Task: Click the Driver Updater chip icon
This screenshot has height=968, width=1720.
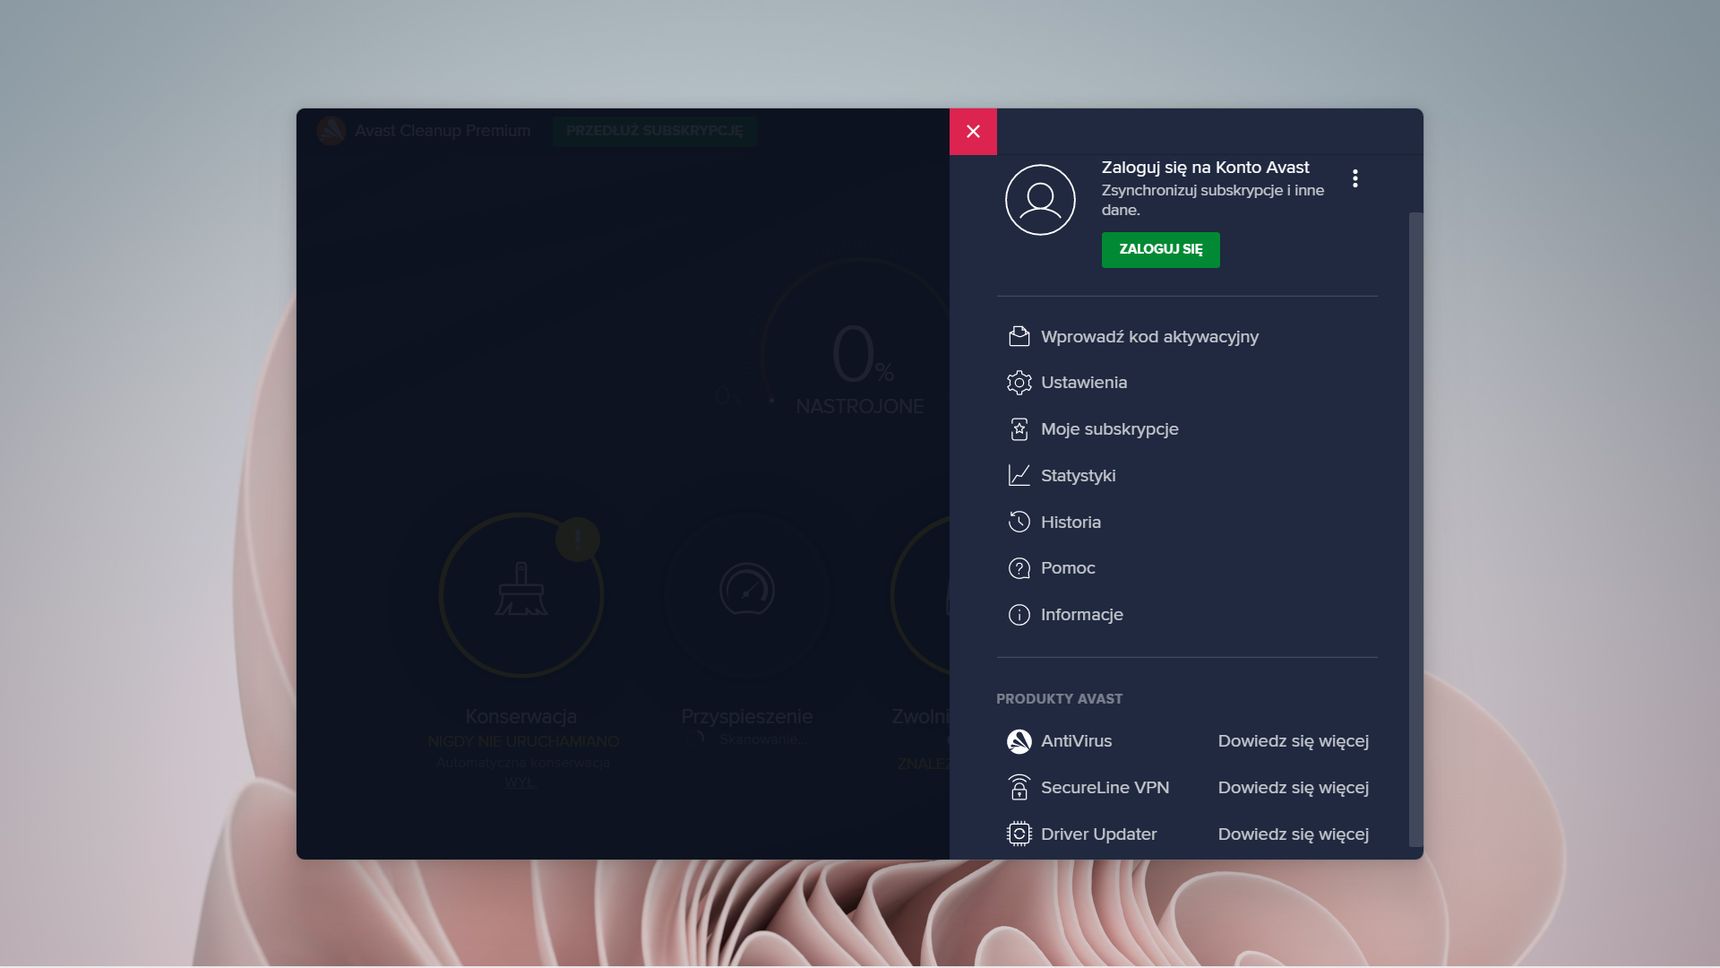Action: point(1019,833)
